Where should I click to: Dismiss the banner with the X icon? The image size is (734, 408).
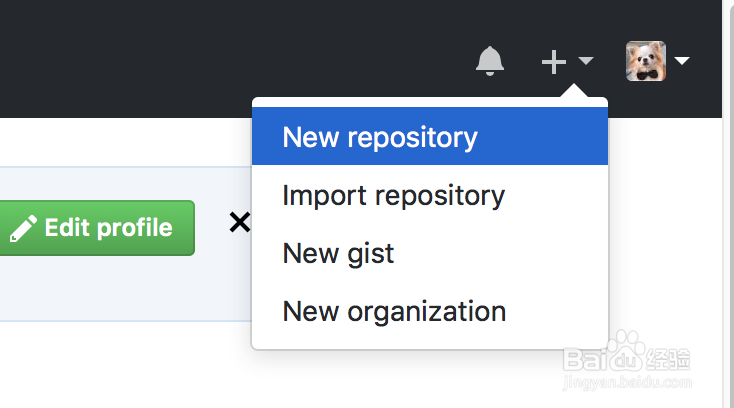pos(239,222)
